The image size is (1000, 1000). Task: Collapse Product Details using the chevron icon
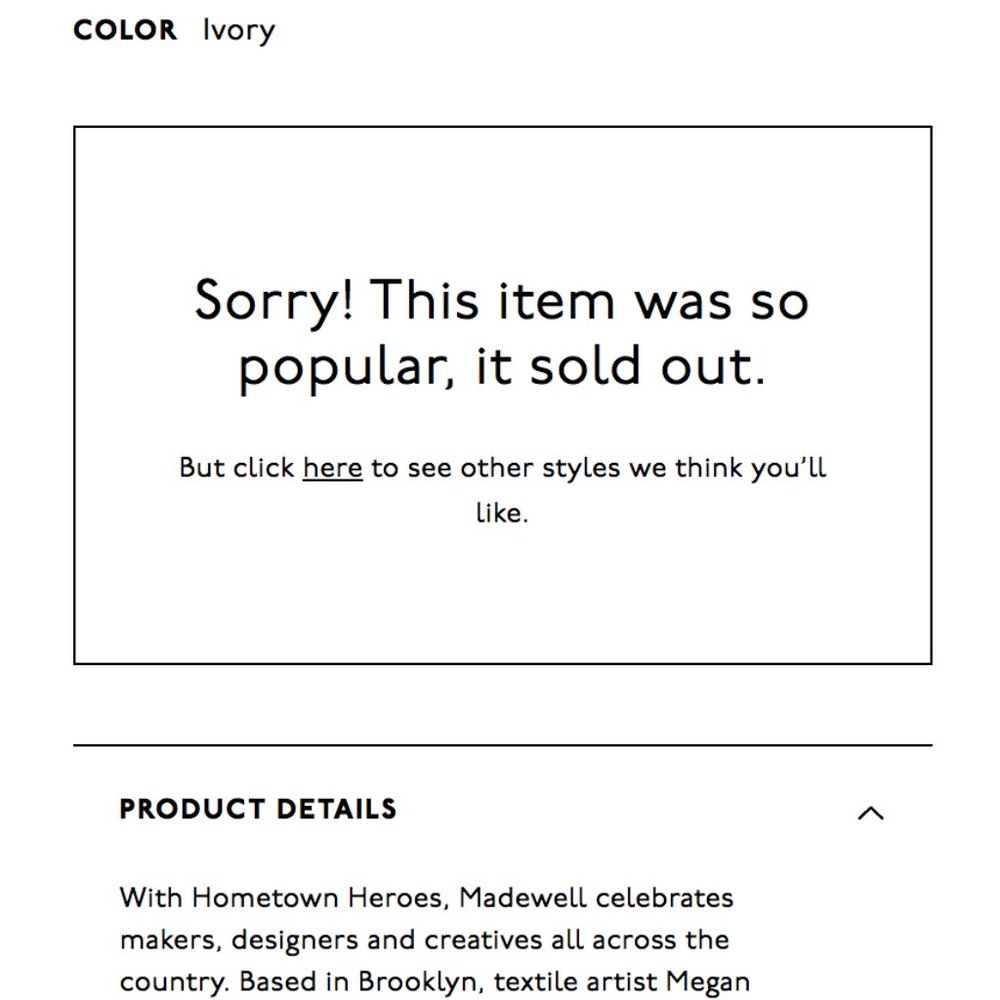click(871, 812)
